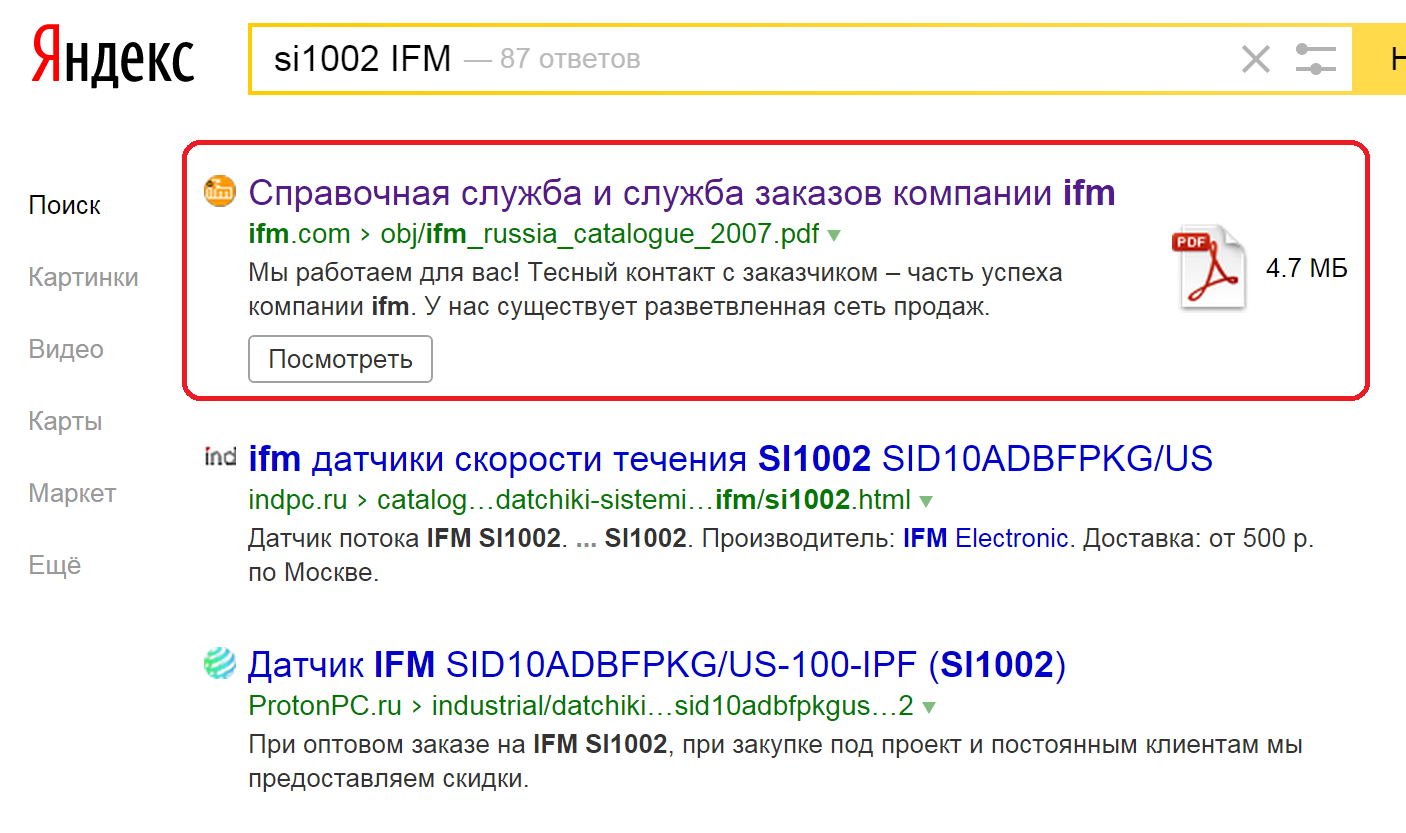The image size is (1406, 833).
Task: Open the industrial/datchiki…sid10adbfpkgus…2 path link
Action: pos(673,706)
